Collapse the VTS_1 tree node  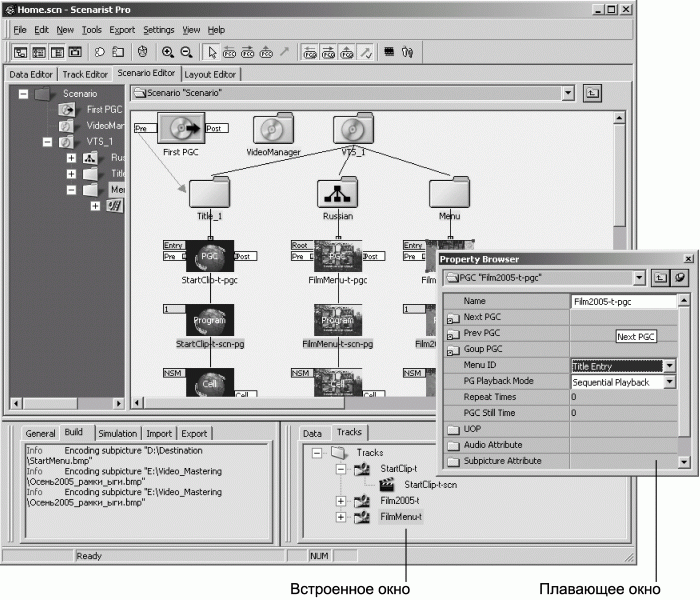[x=47, y=142]
